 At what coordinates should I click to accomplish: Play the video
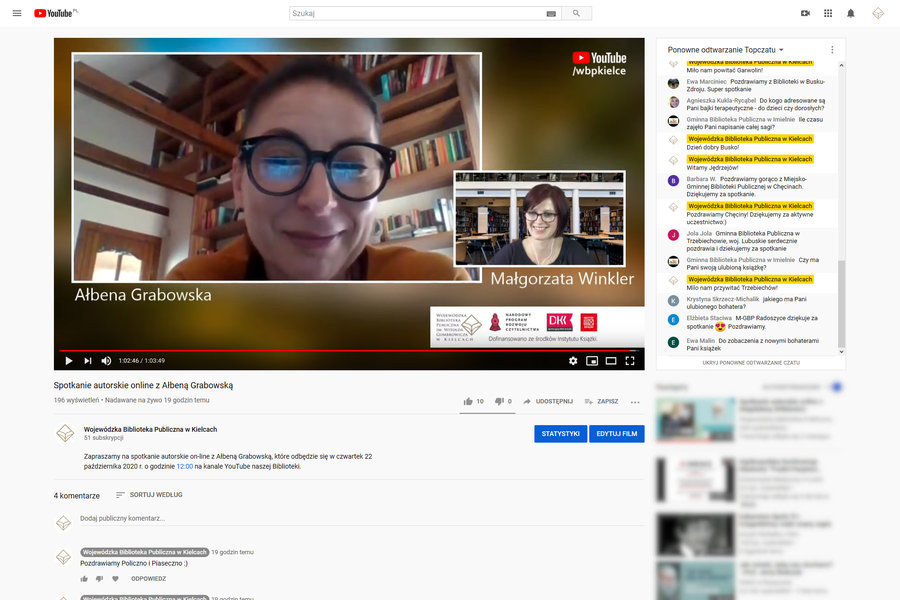(69, 361)
